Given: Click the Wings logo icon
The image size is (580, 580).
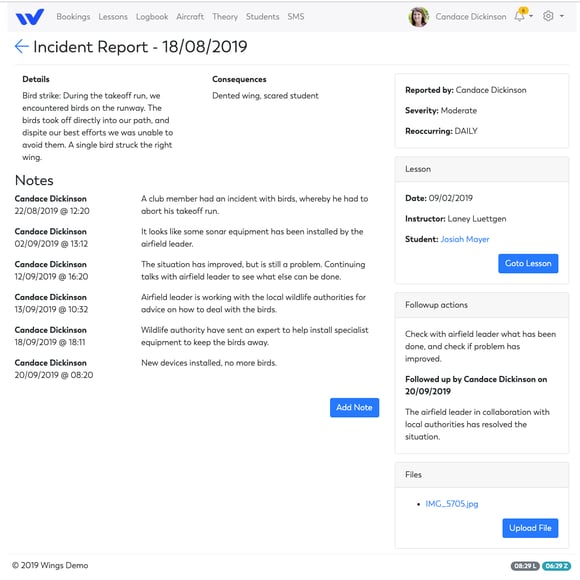Looking at the screenshot, I should (30, 17).
